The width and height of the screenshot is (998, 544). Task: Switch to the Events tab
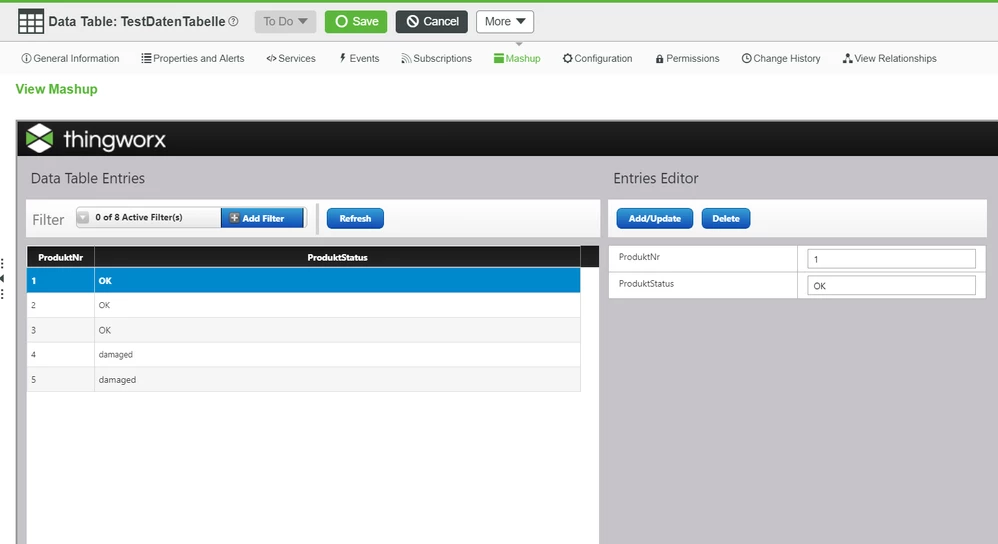pos(359,59)
